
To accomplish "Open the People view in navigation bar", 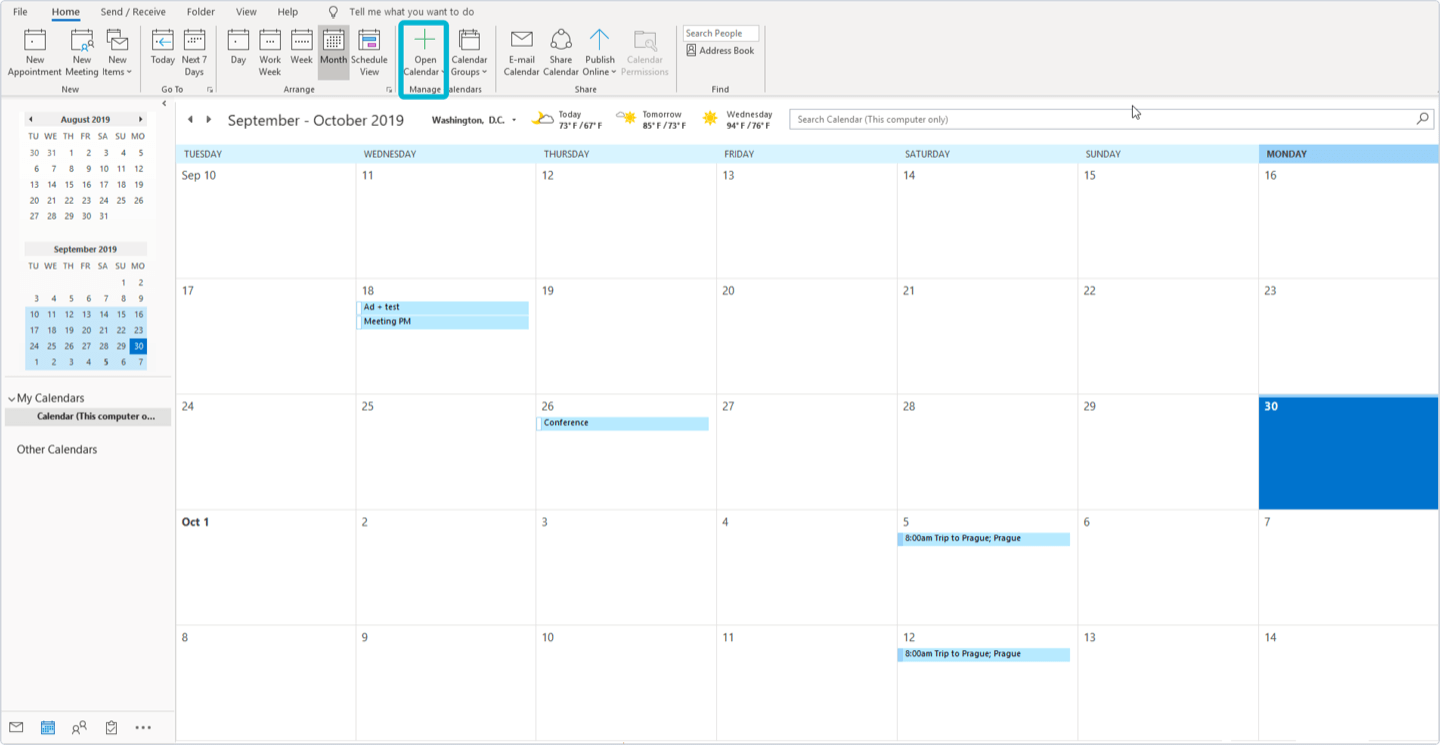I will point(79,728).
